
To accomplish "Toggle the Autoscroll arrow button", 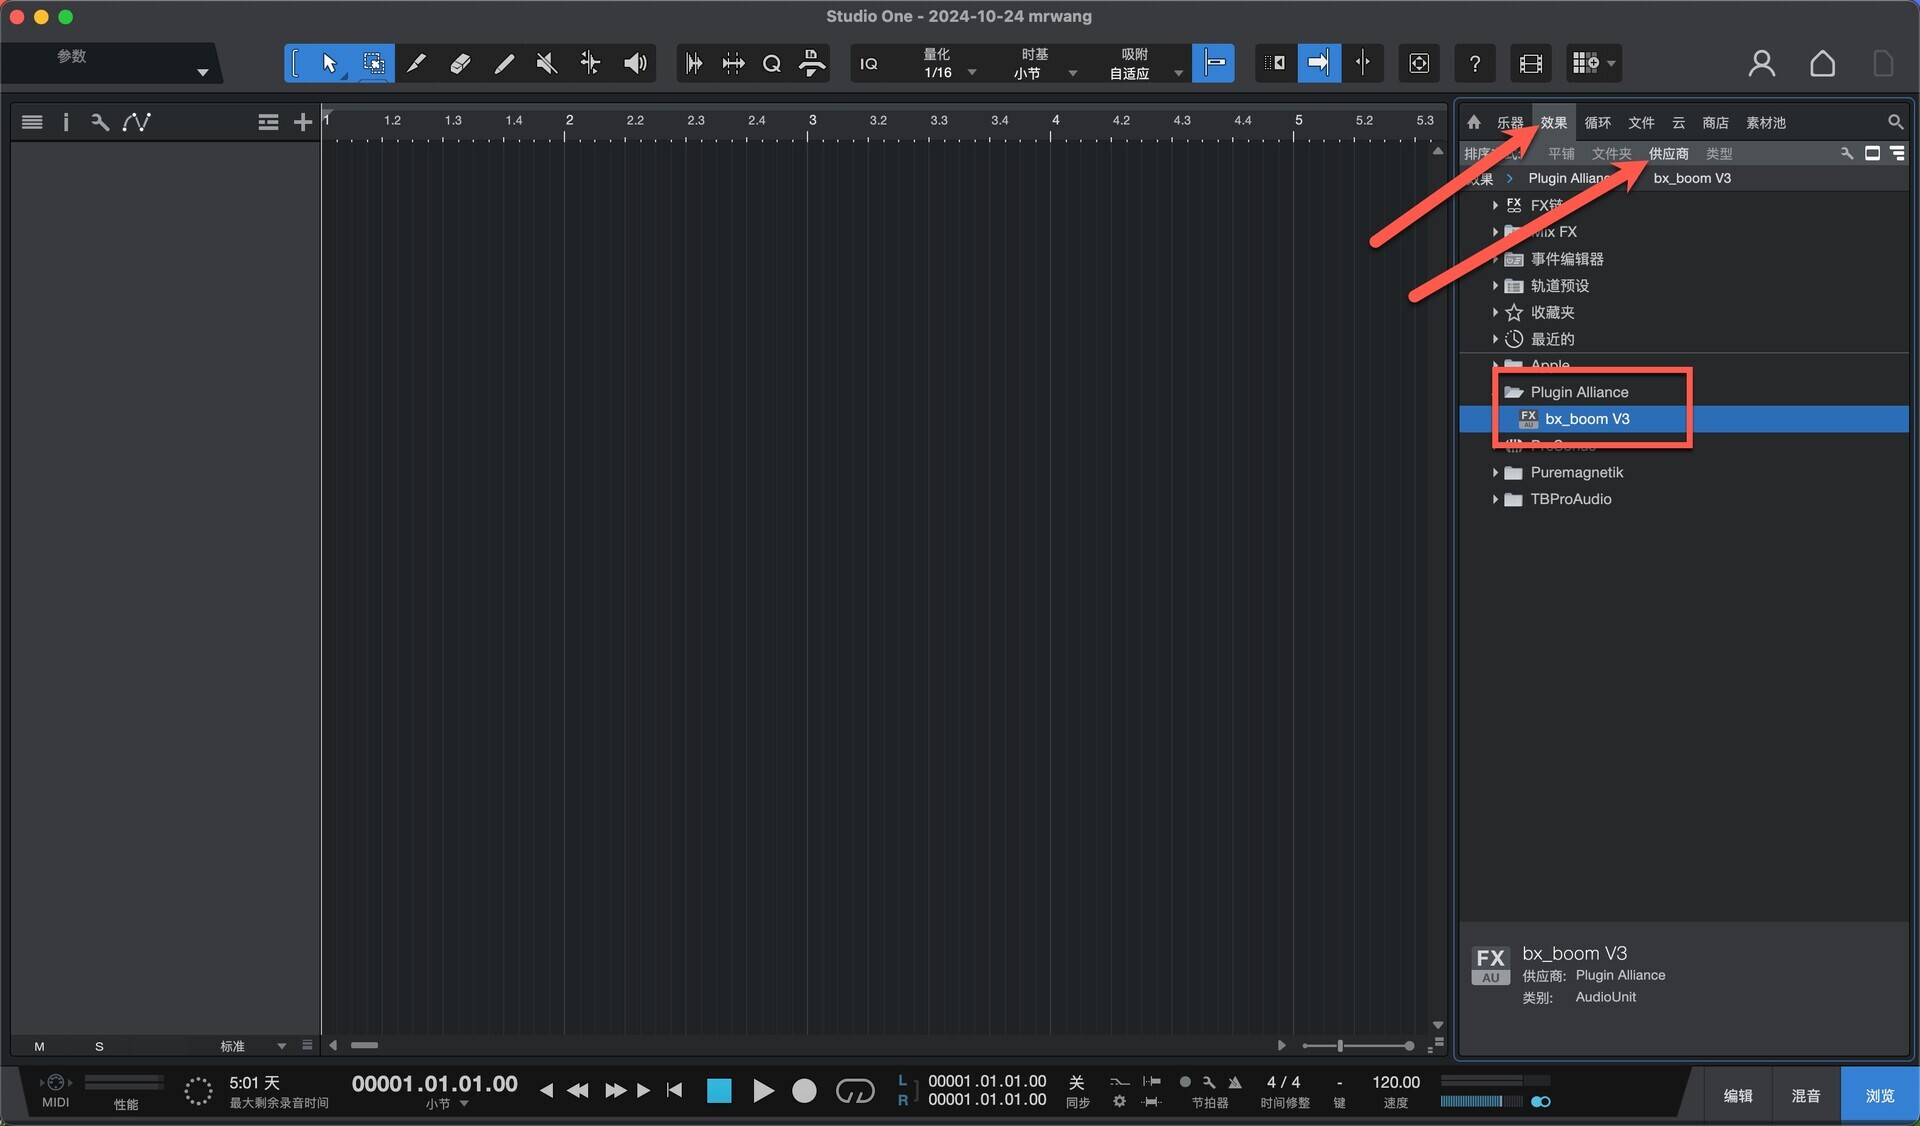I will [x=1319, y=63].
